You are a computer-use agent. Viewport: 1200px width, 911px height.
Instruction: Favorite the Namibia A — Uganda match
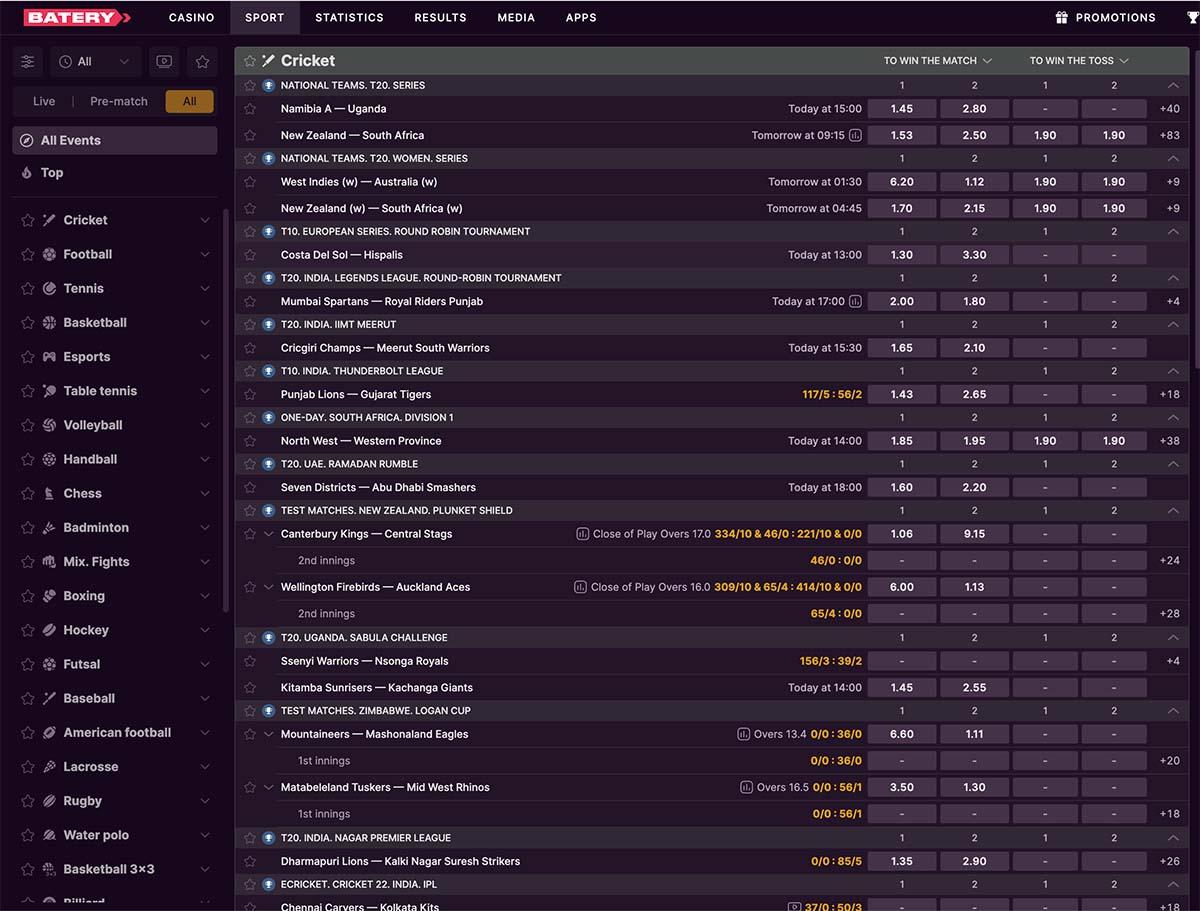[x=250, y=109]
